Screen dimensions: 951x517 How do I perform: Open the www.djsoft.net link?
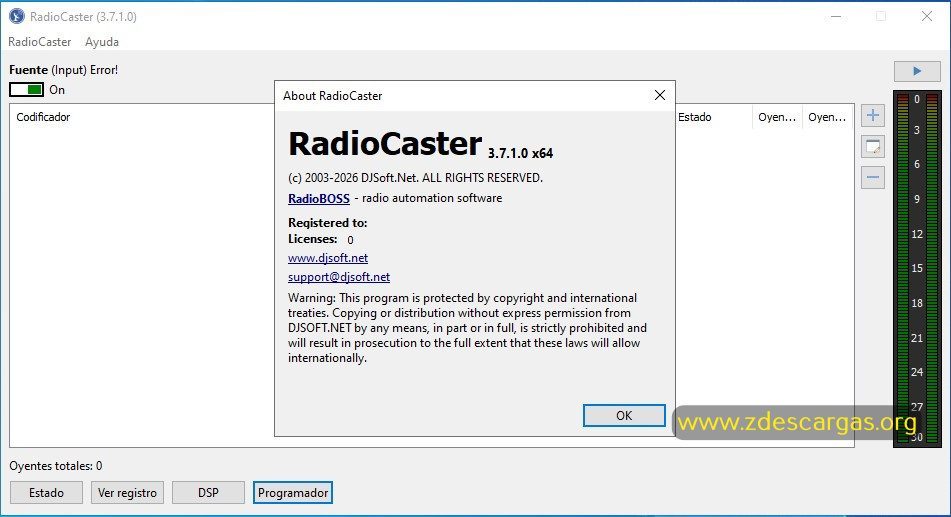[328, 258]
